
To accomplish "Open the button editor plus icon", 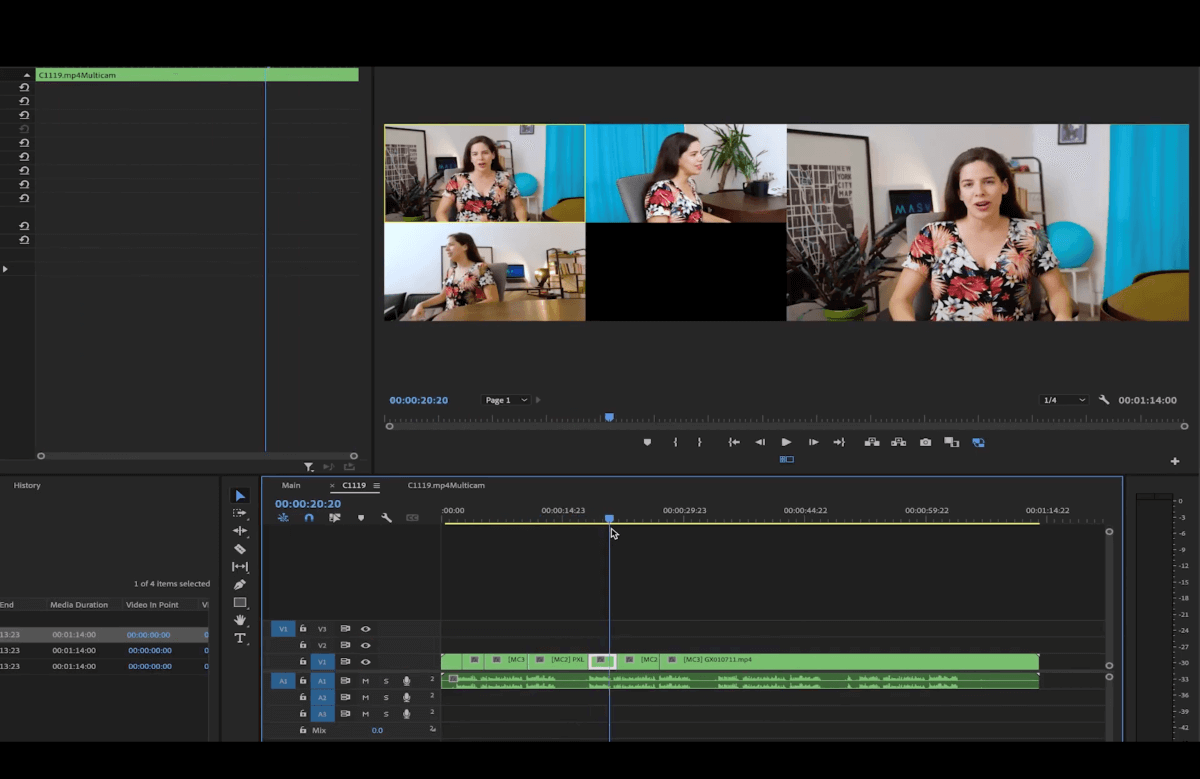I will coord(1175,461).
